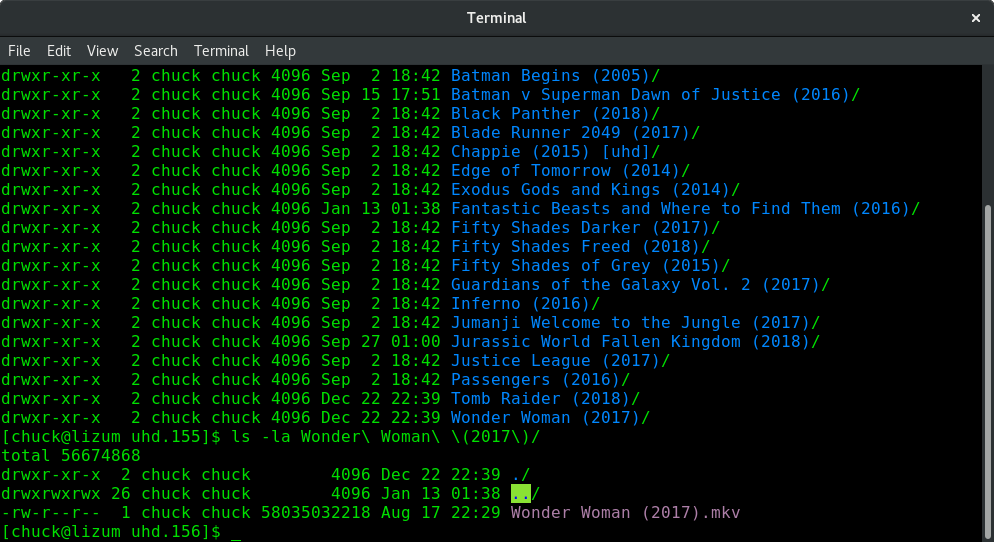Click the 'Sep 27 01:00' timestamp
994x542 pixels.
[380, 342]
